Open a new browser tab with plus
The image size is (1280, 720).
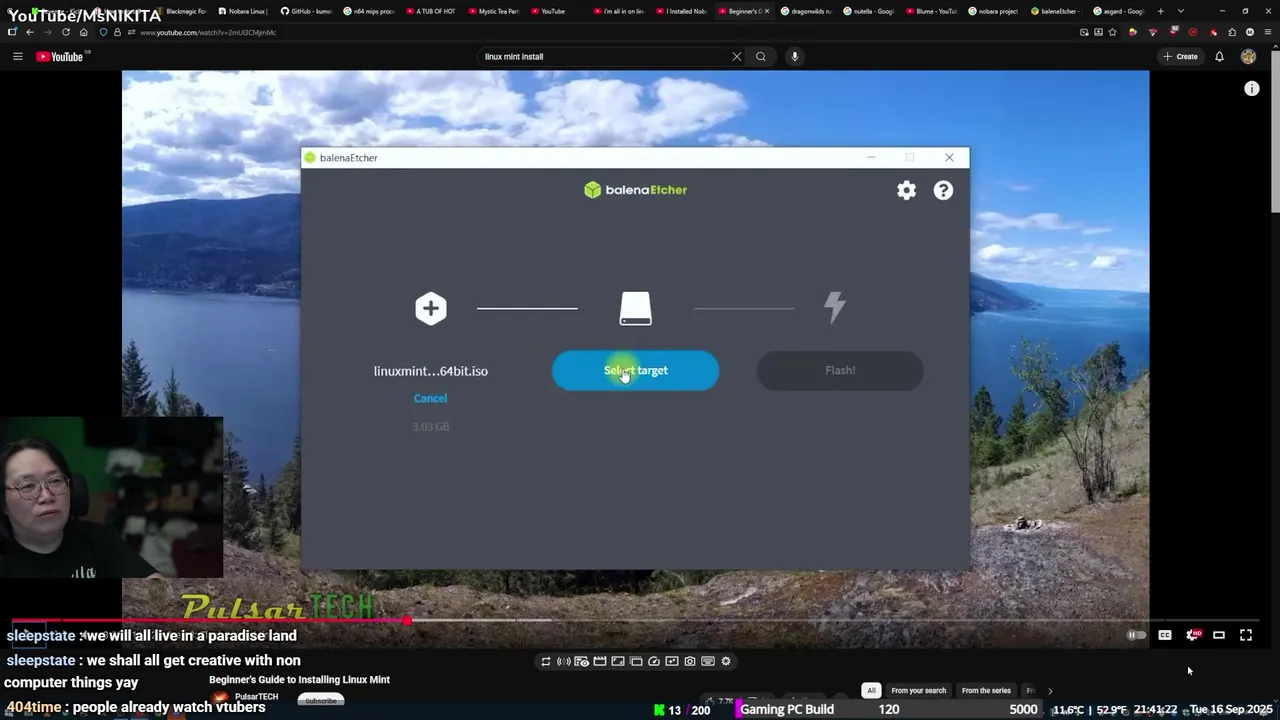1160,11
